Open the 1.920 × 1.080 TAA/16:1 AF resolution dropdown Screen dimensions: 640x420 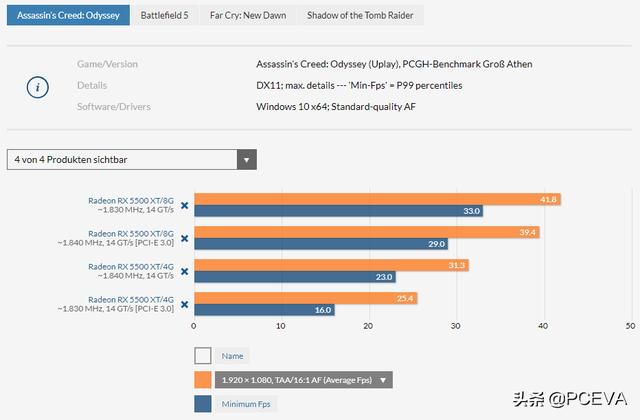(304, 380)
